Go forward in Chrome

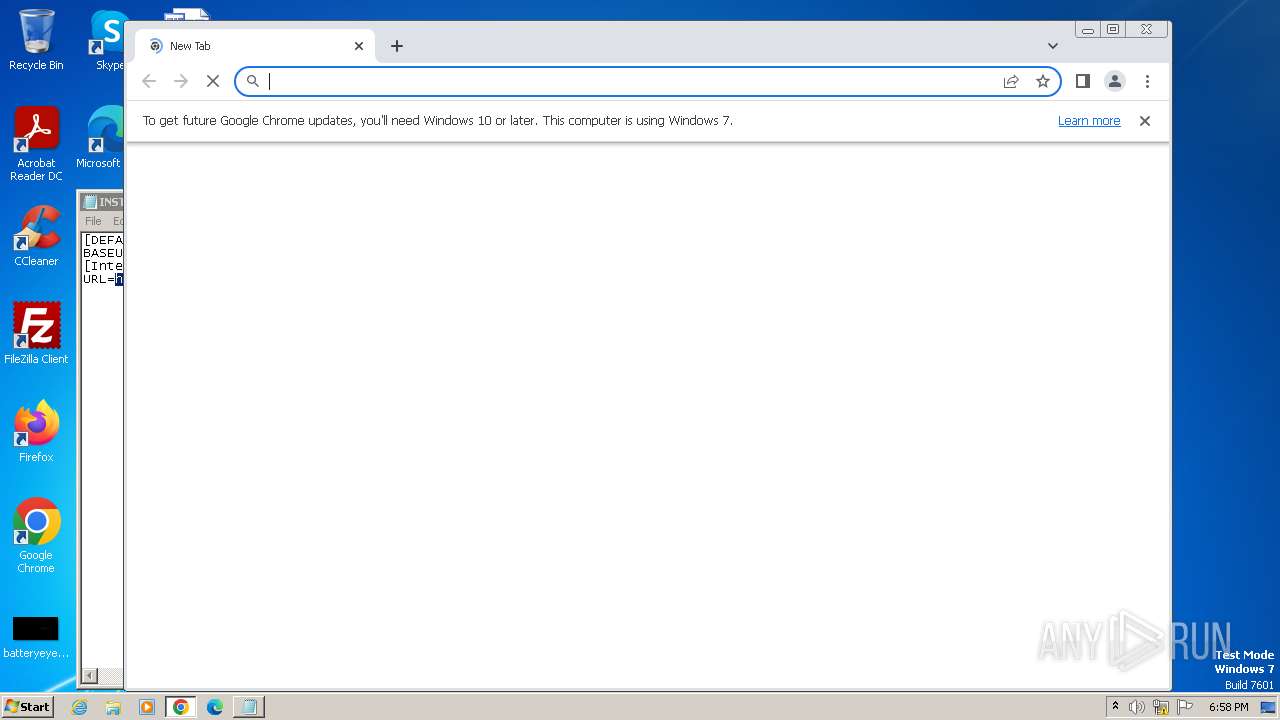(x=181, y=81)
